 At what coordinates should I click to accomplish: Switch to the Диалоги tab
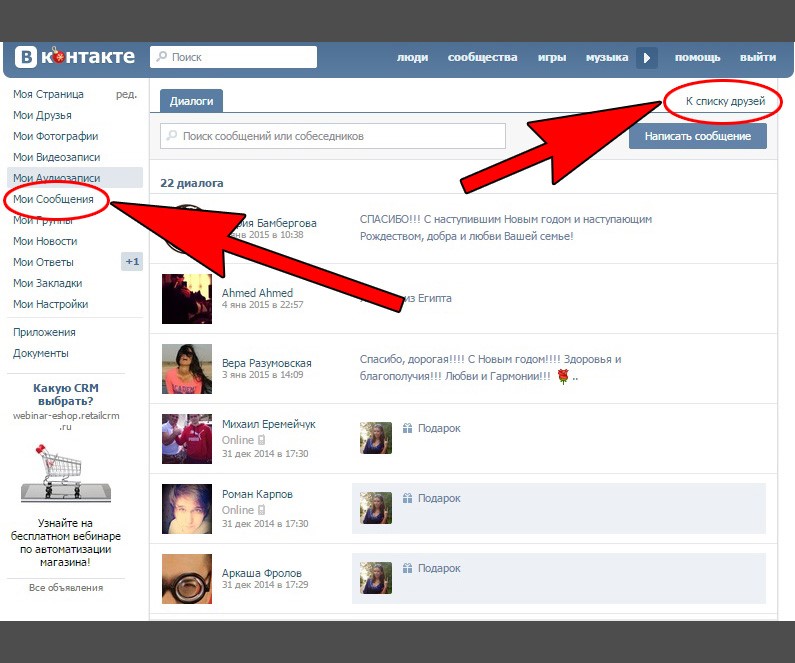tap(191, 101)
